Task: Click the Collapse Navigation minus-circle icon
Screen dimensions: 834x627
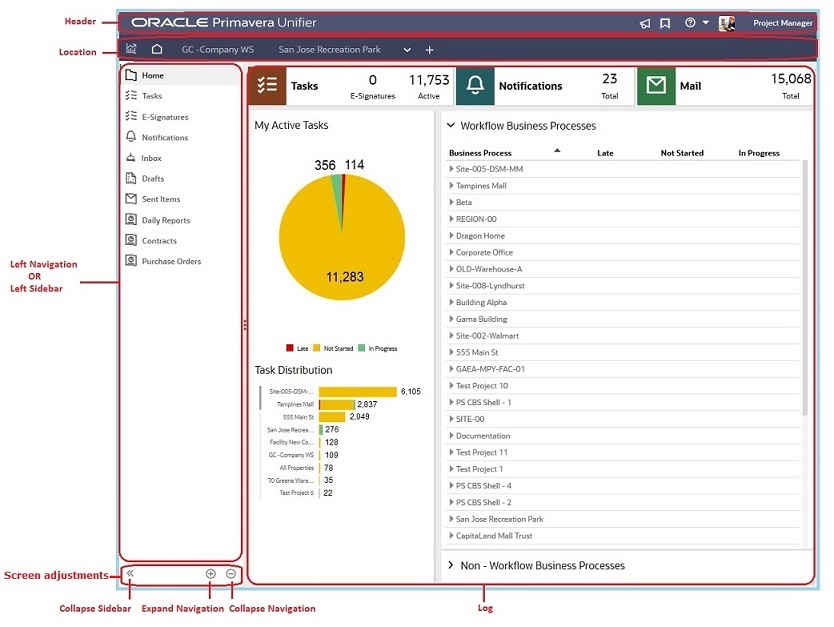Action: click(231, 574)
